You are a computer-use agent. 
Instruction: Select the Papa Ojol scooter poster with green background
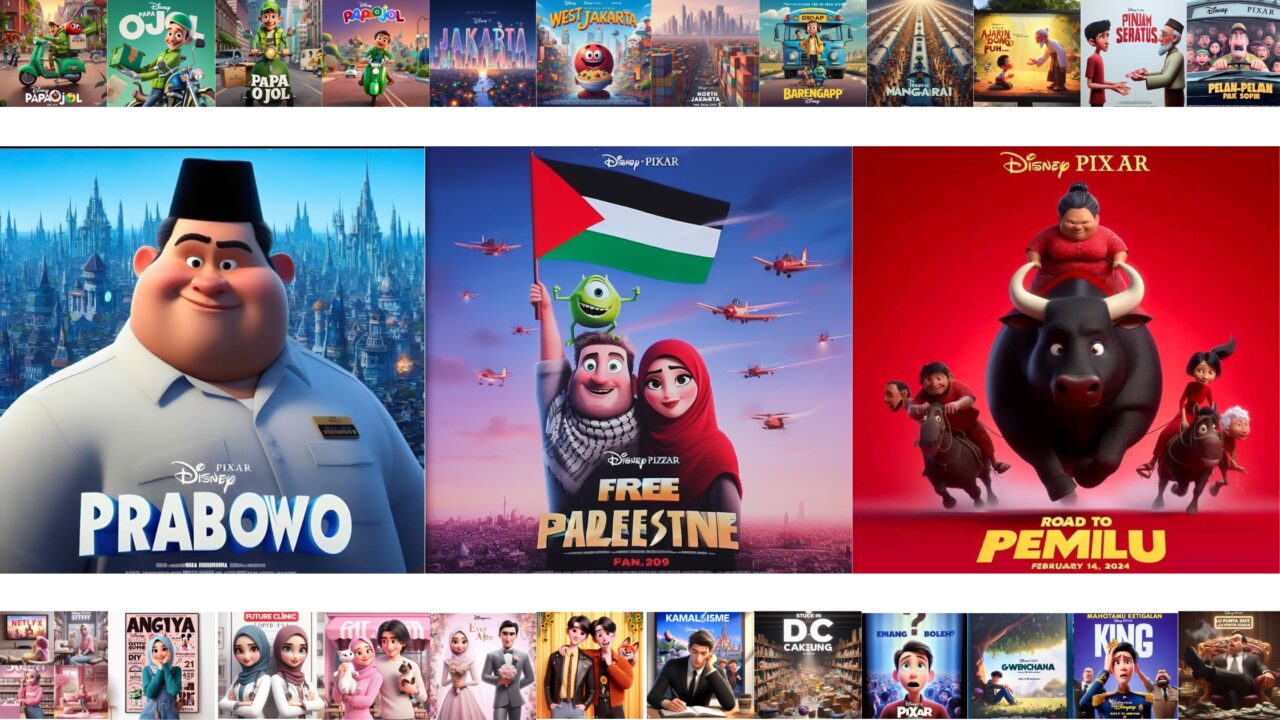point(161,53)
